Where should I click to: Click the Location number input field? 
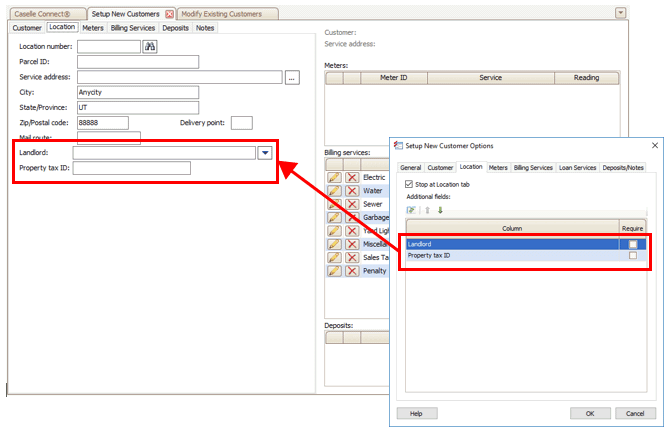click(109, 47)
